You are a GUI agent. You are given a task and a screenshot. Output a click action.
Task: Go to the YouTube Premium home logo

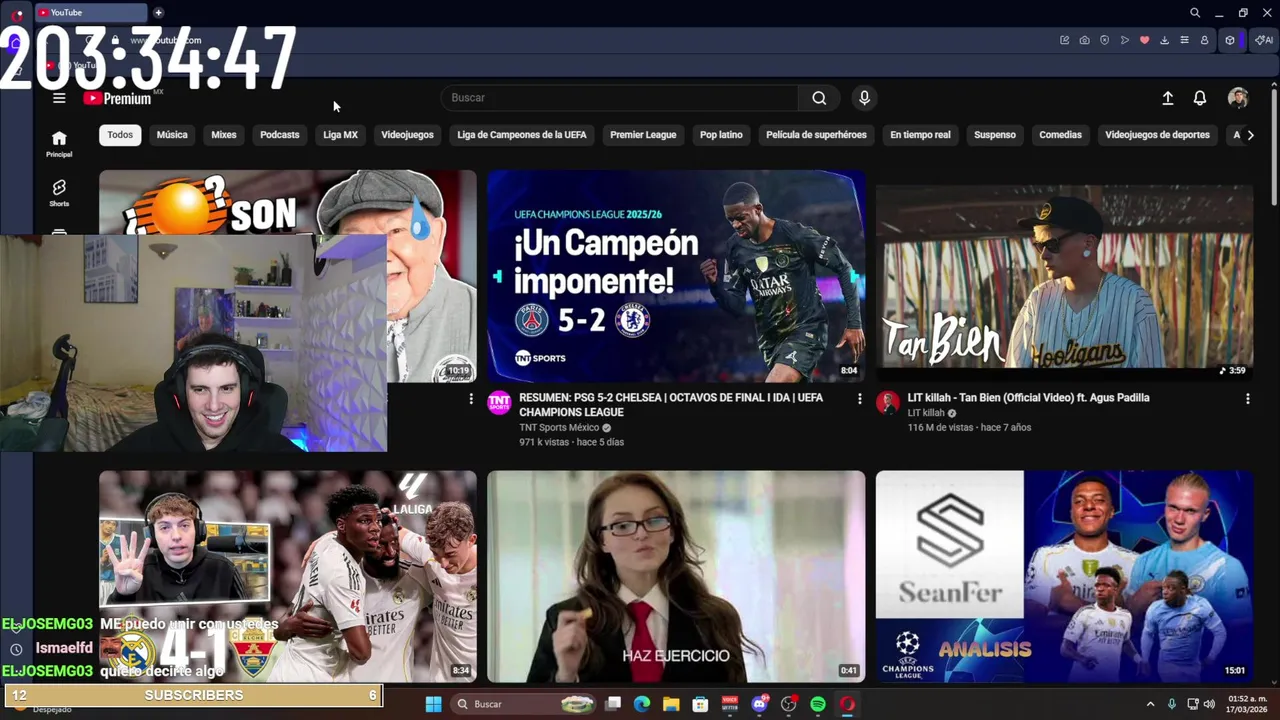point(117,98)
